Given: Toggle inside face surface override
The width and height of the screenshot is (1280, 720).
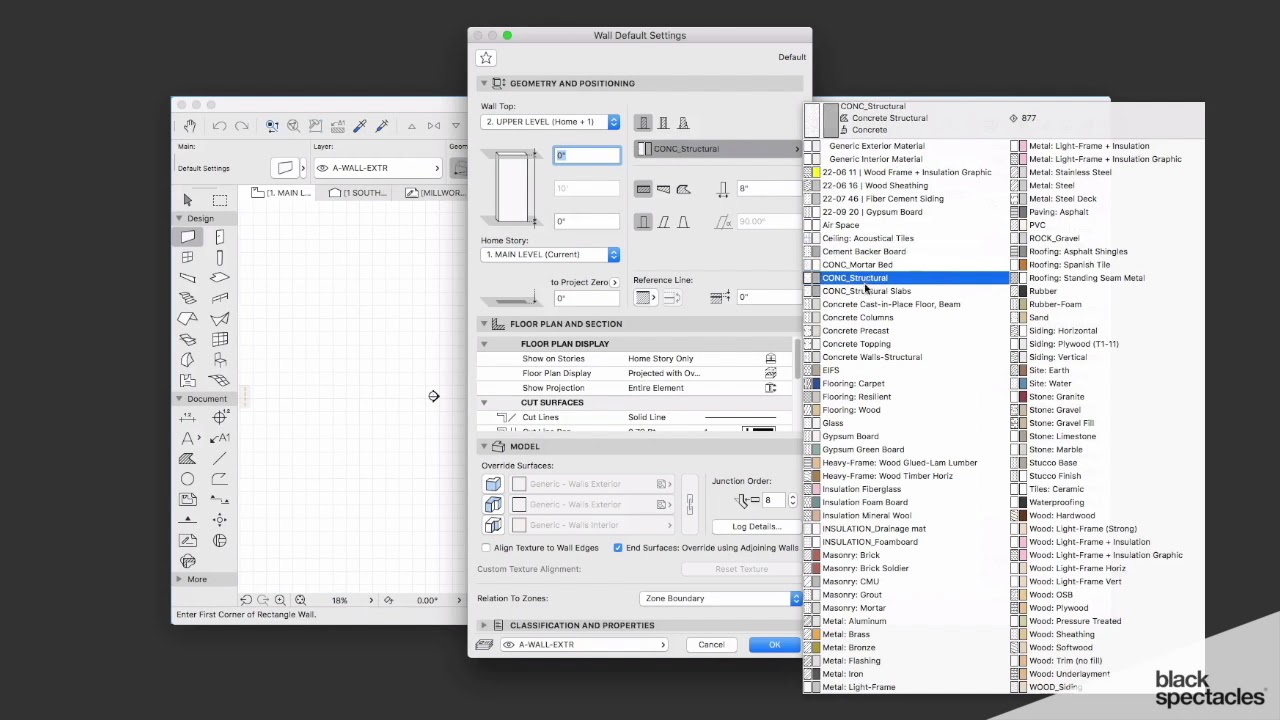Looking at the screenshot, I should (x=493, y=525).
